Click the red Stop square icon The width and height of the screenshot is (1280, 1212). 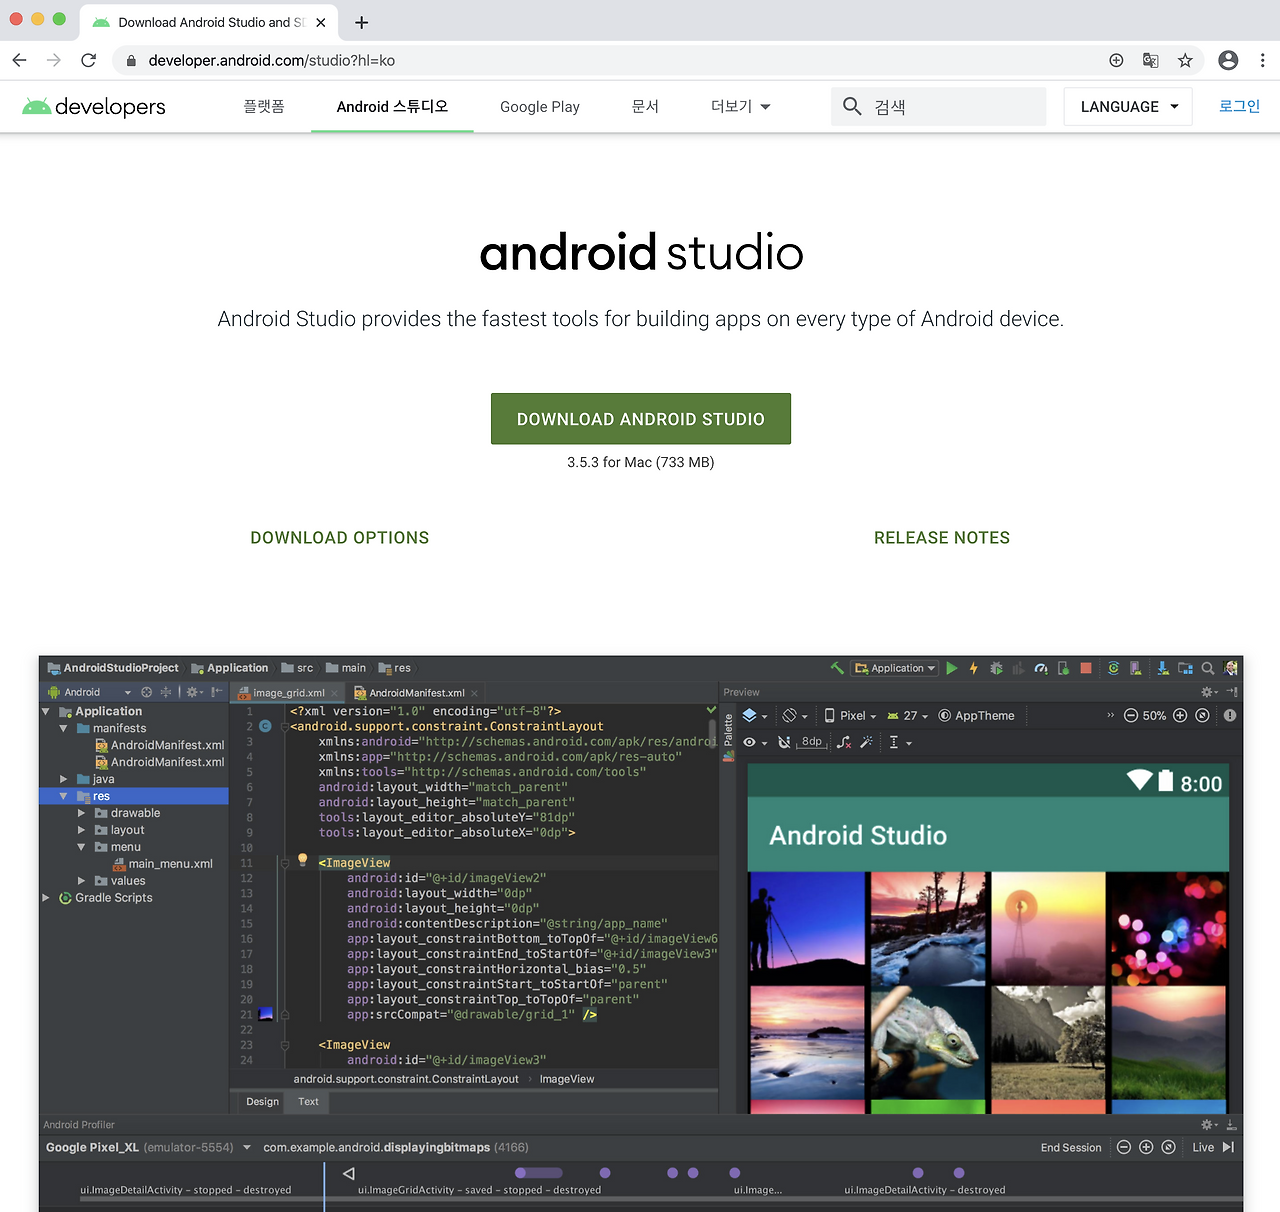[x=1086, y=668]
